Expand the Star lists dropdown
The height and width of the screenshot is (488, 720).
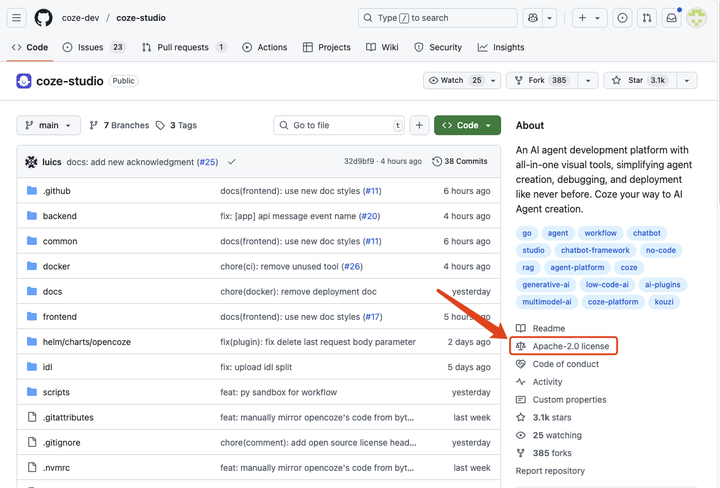tap(687, 80)
